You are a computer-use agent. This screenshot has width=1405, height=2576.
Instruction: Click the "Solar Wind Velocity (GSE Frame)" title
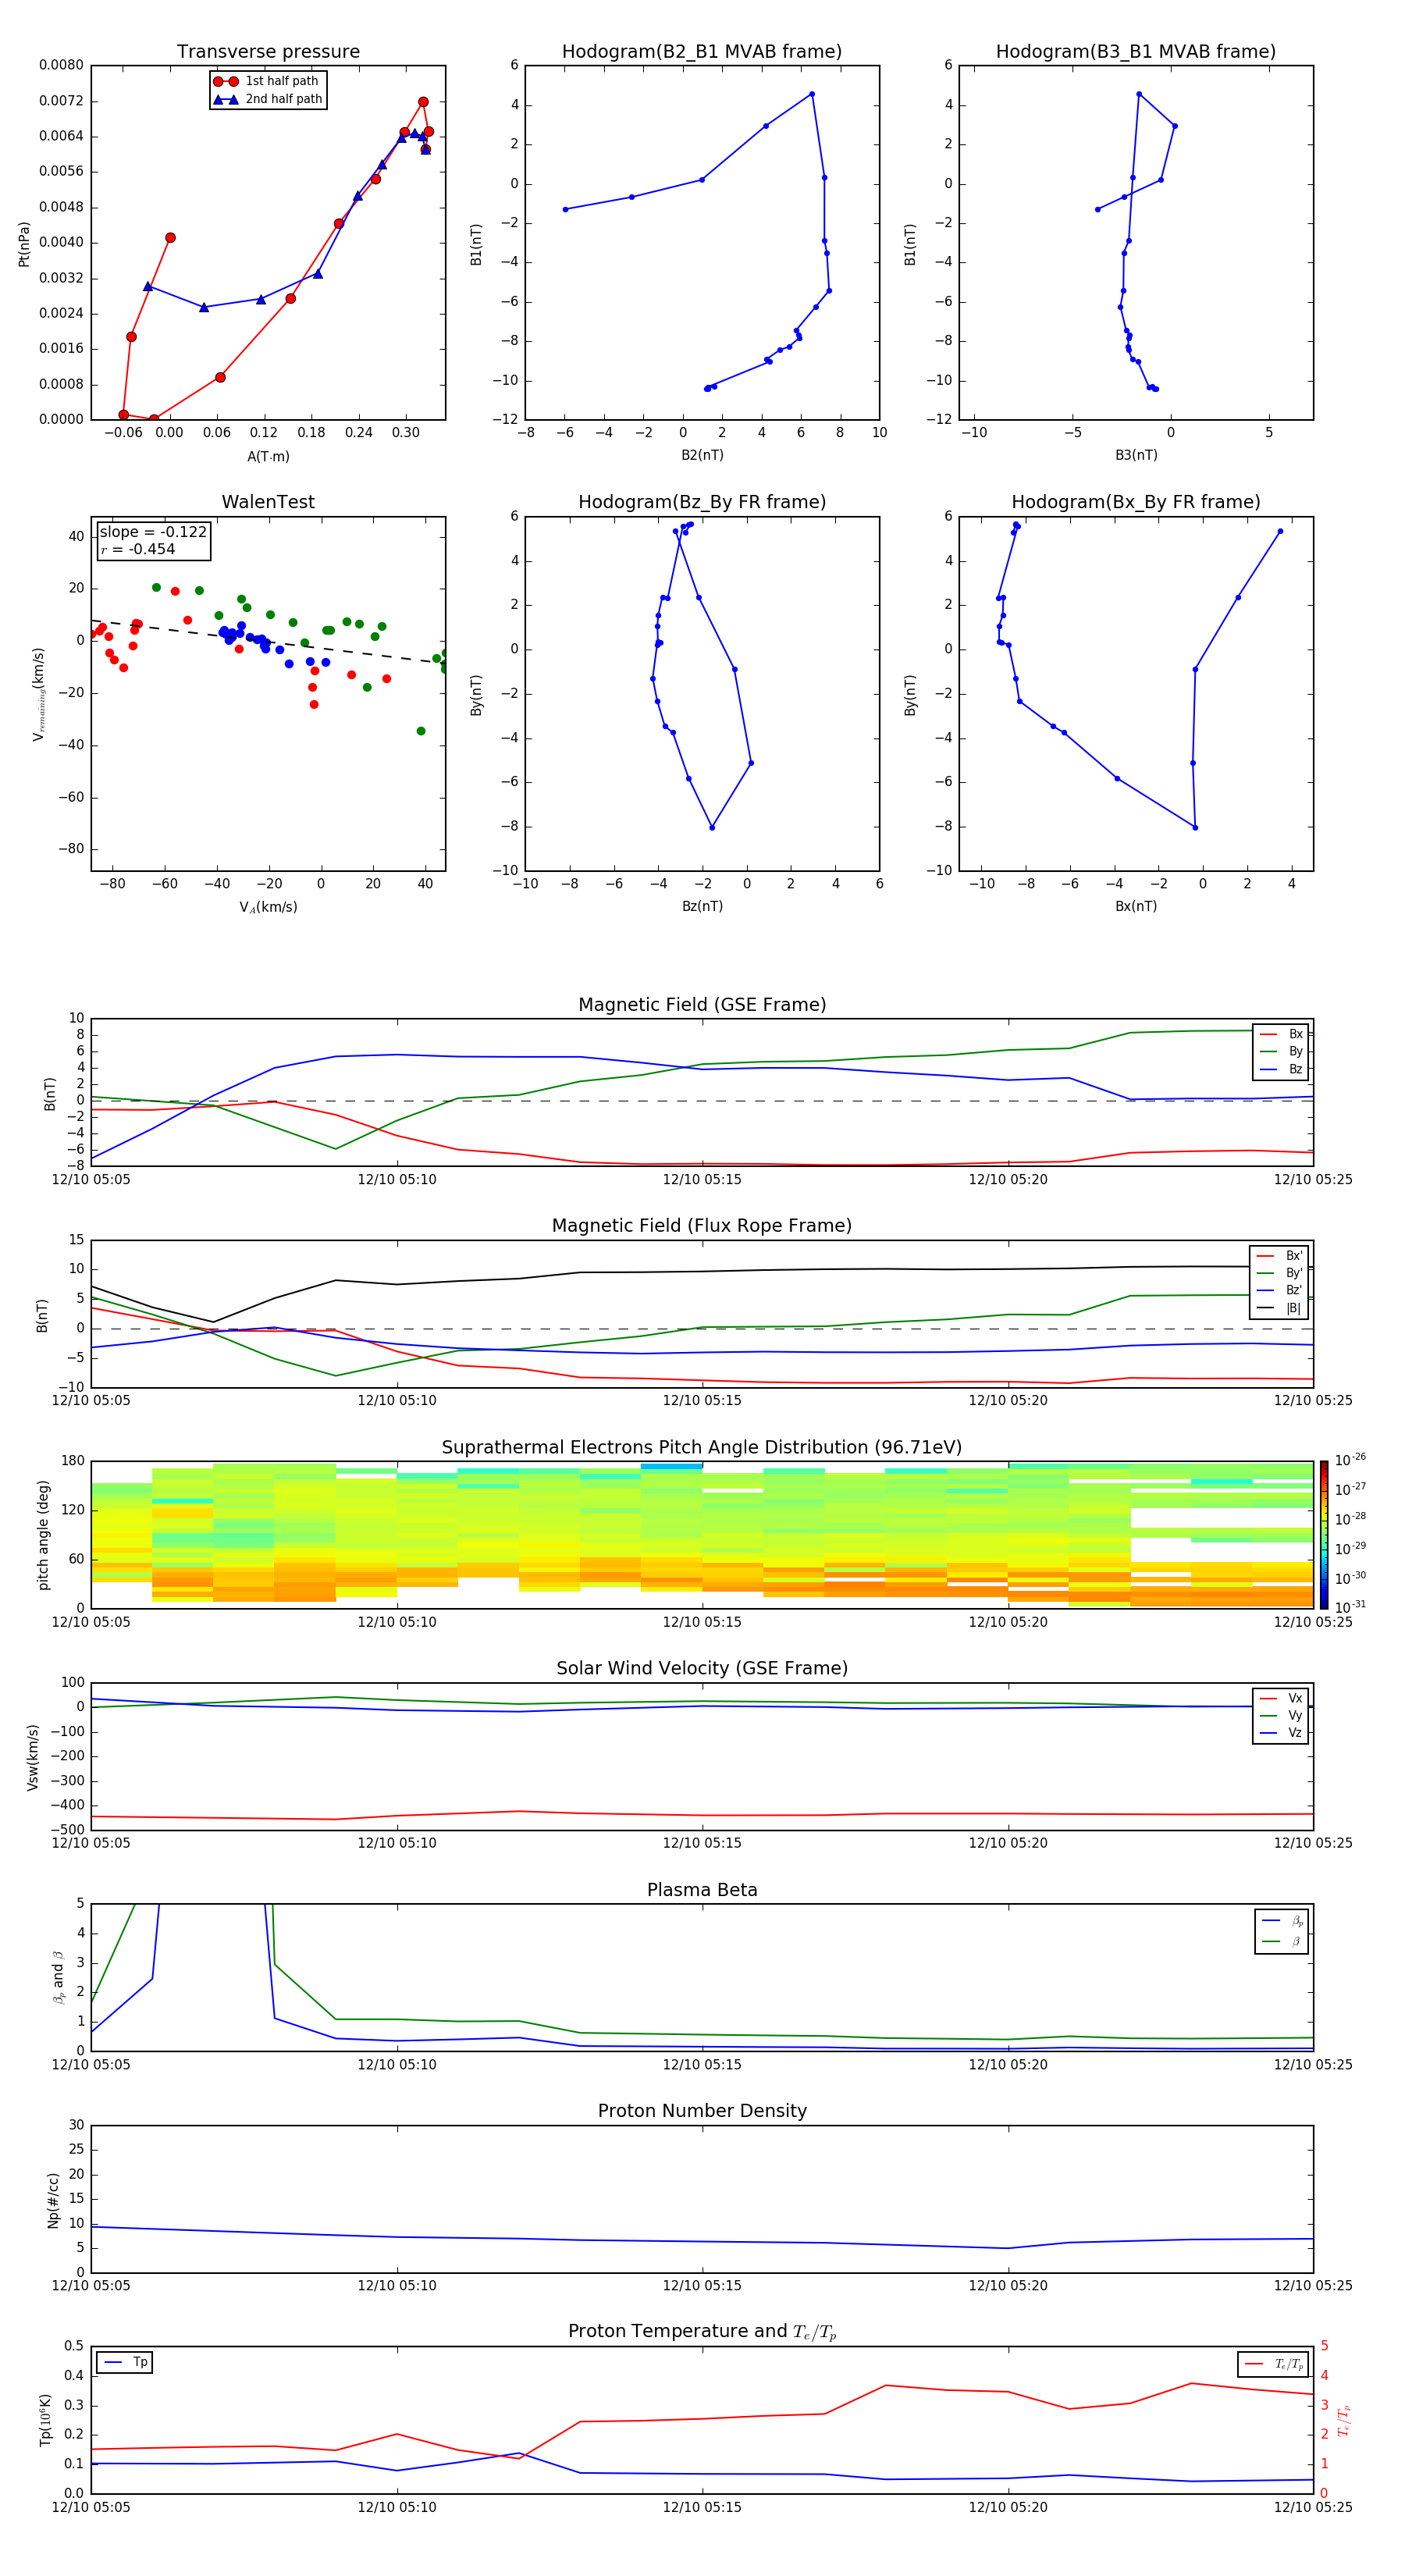[702, 1668]
